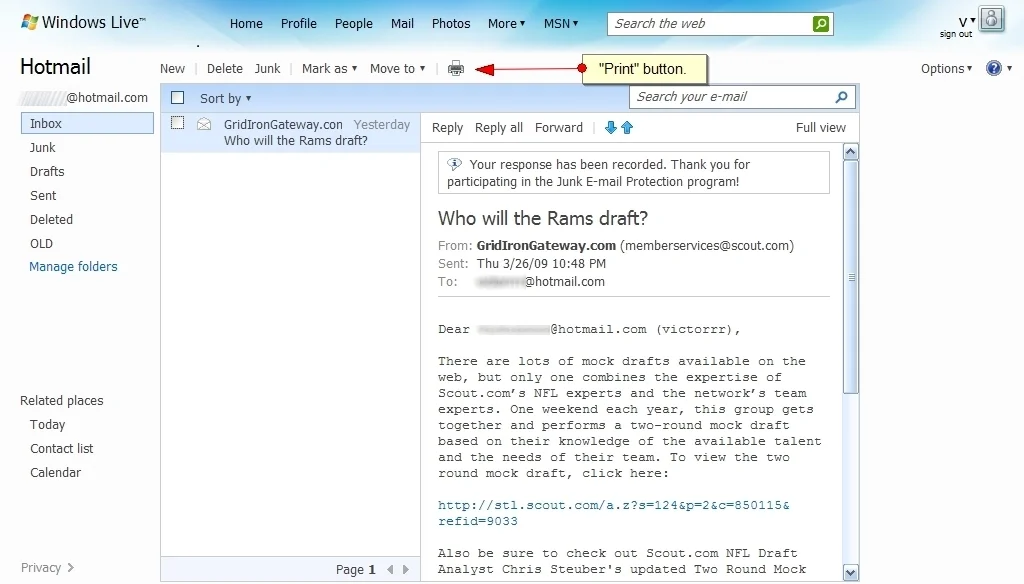The image size is (1024, 584).
Task: Open the Drafts folder
Action: point(47,172)
